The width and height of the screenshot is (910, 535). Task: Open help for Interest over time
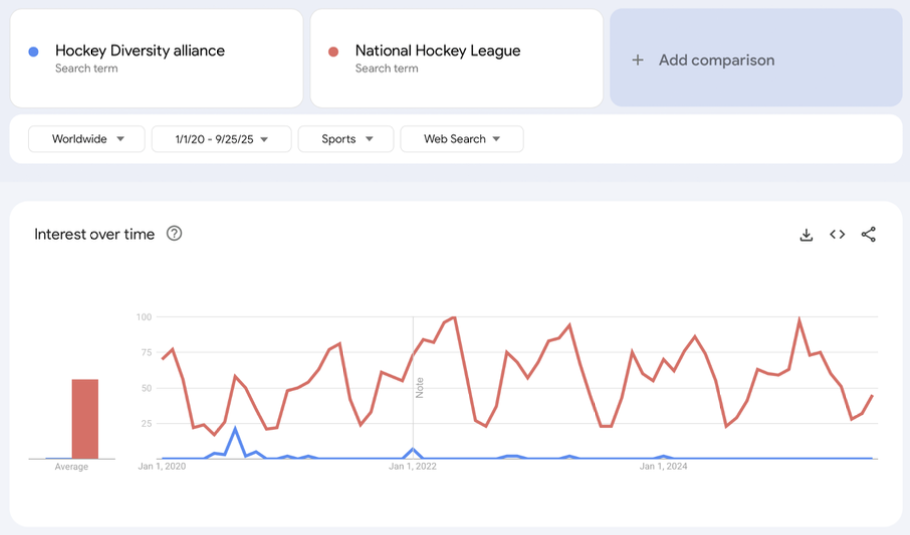point(174,233)
